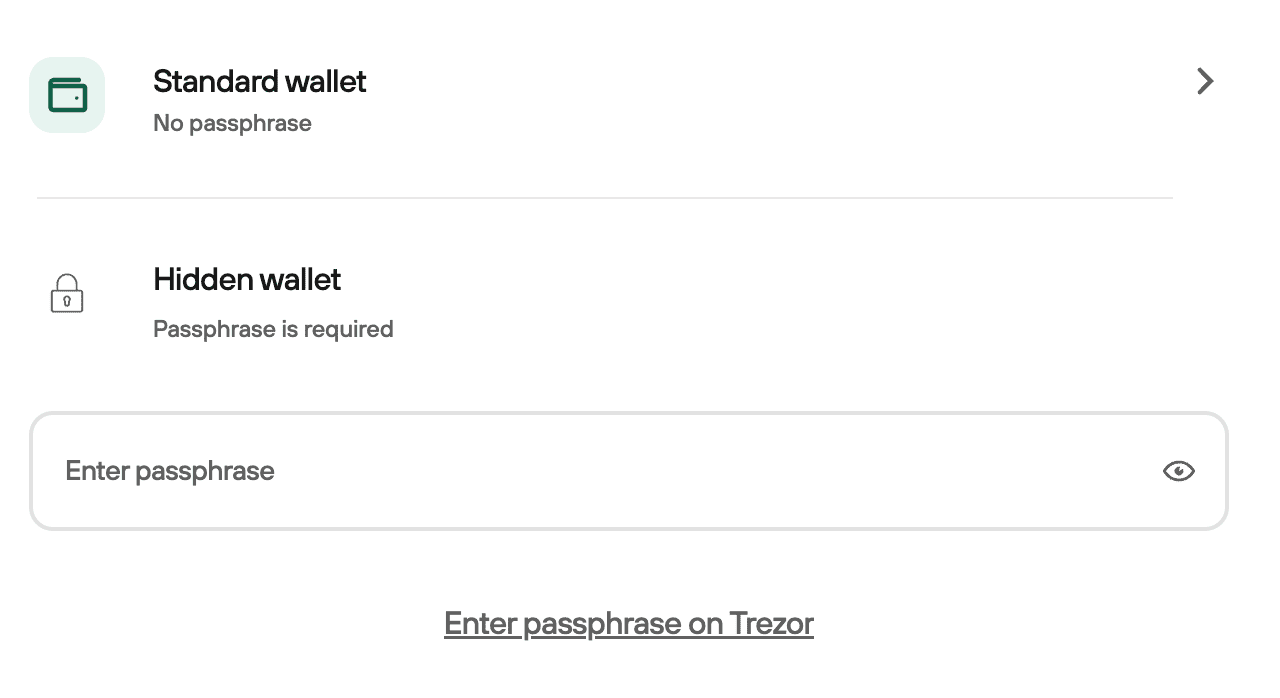Click the 'Passphrase is required' text
The width and height of the screenshot is (1280, 698).
[x=273, y=329]
